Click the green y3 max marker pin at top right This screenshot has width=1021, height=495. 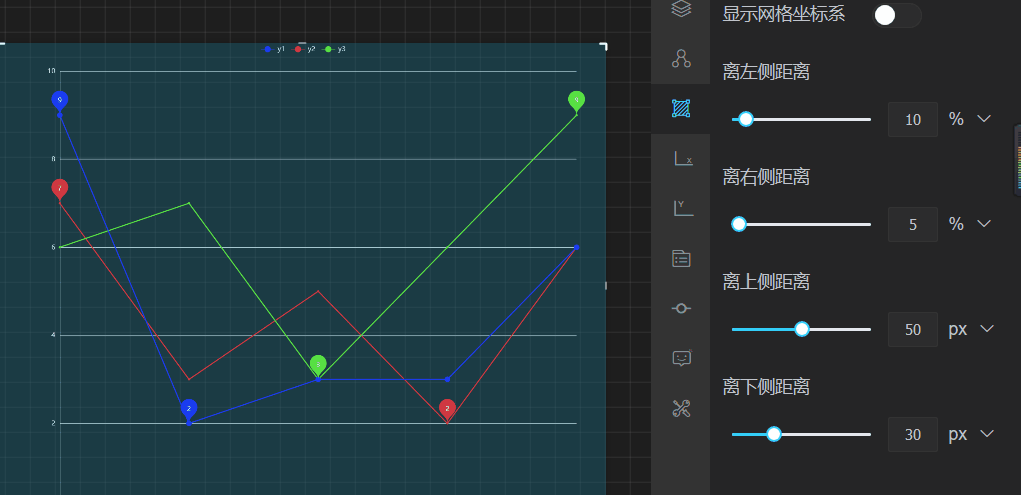[x=576, y=100]
